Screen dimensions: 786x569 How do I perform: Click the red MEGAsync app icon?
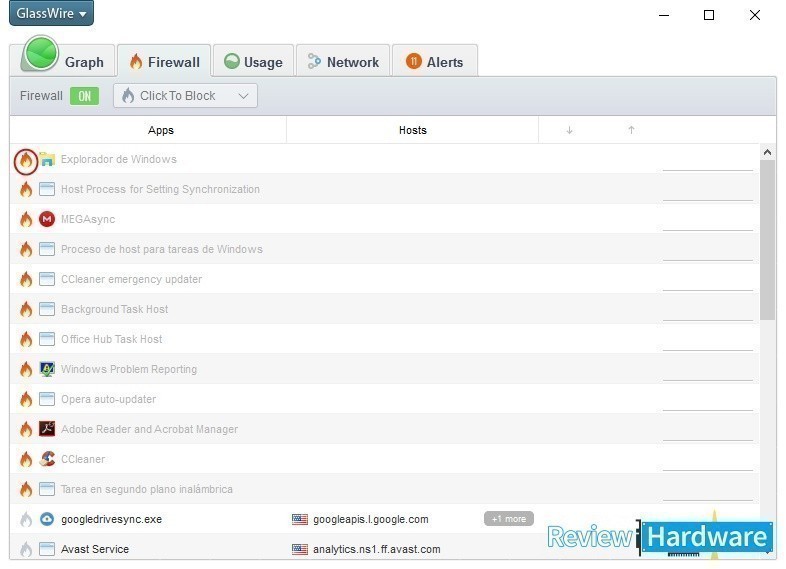[47, 219]
